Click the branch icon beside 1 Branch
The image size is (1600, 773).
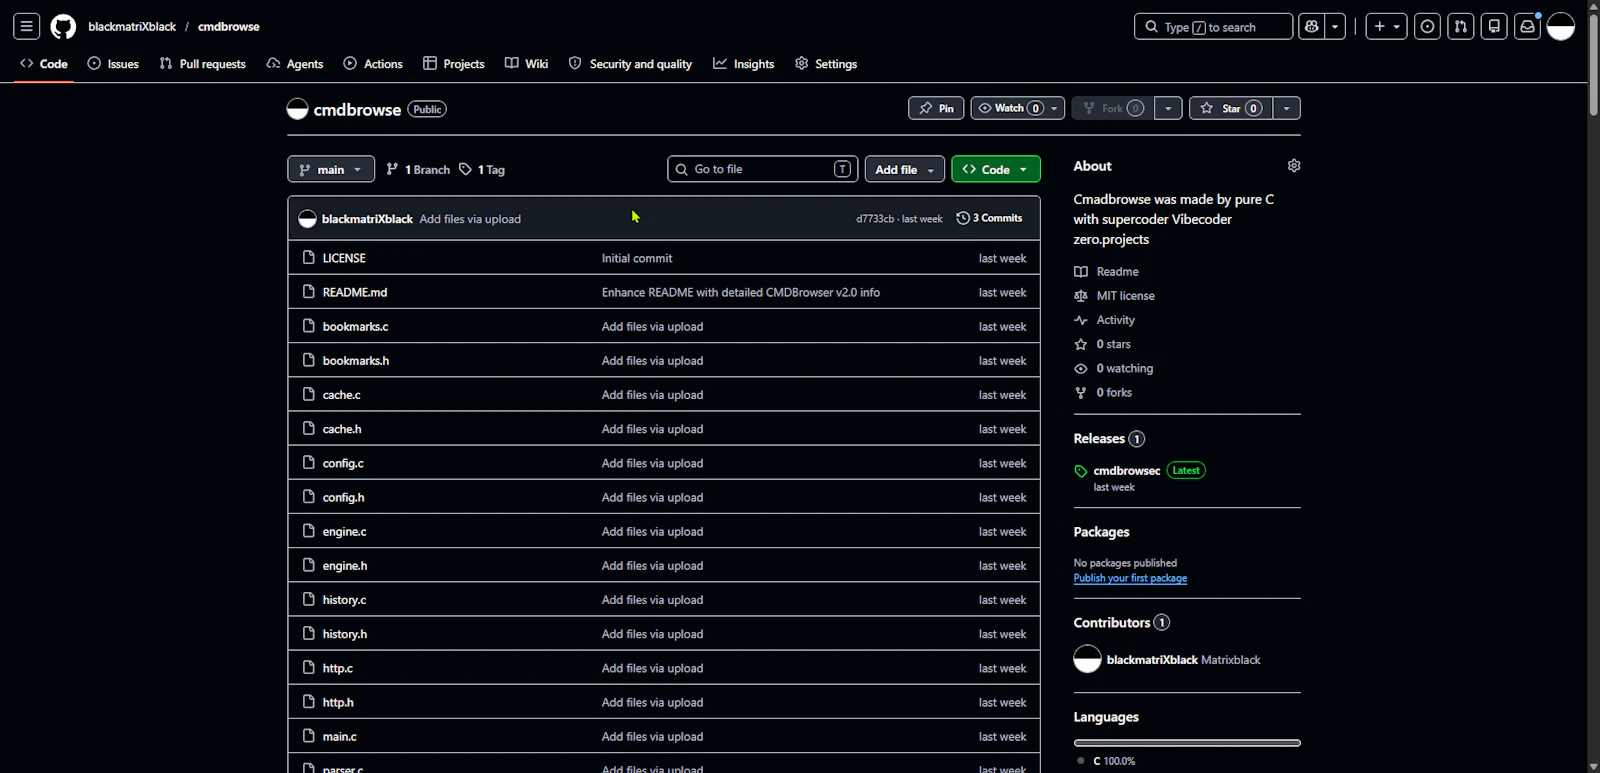tap(393, 170)
